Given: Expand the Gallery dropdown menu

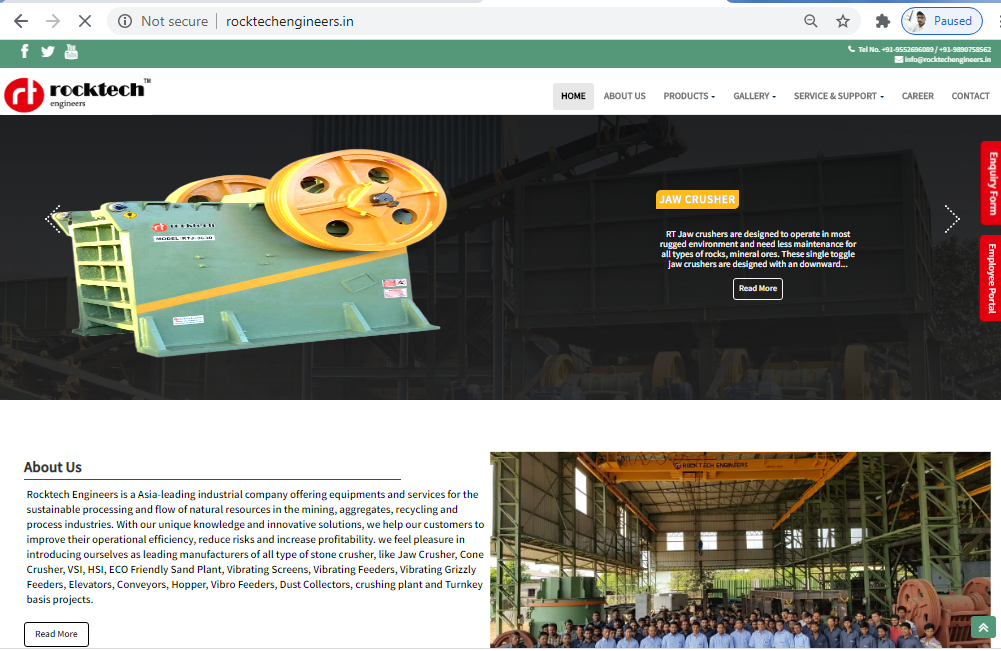Looking at the screenshot, I should 754,96.
